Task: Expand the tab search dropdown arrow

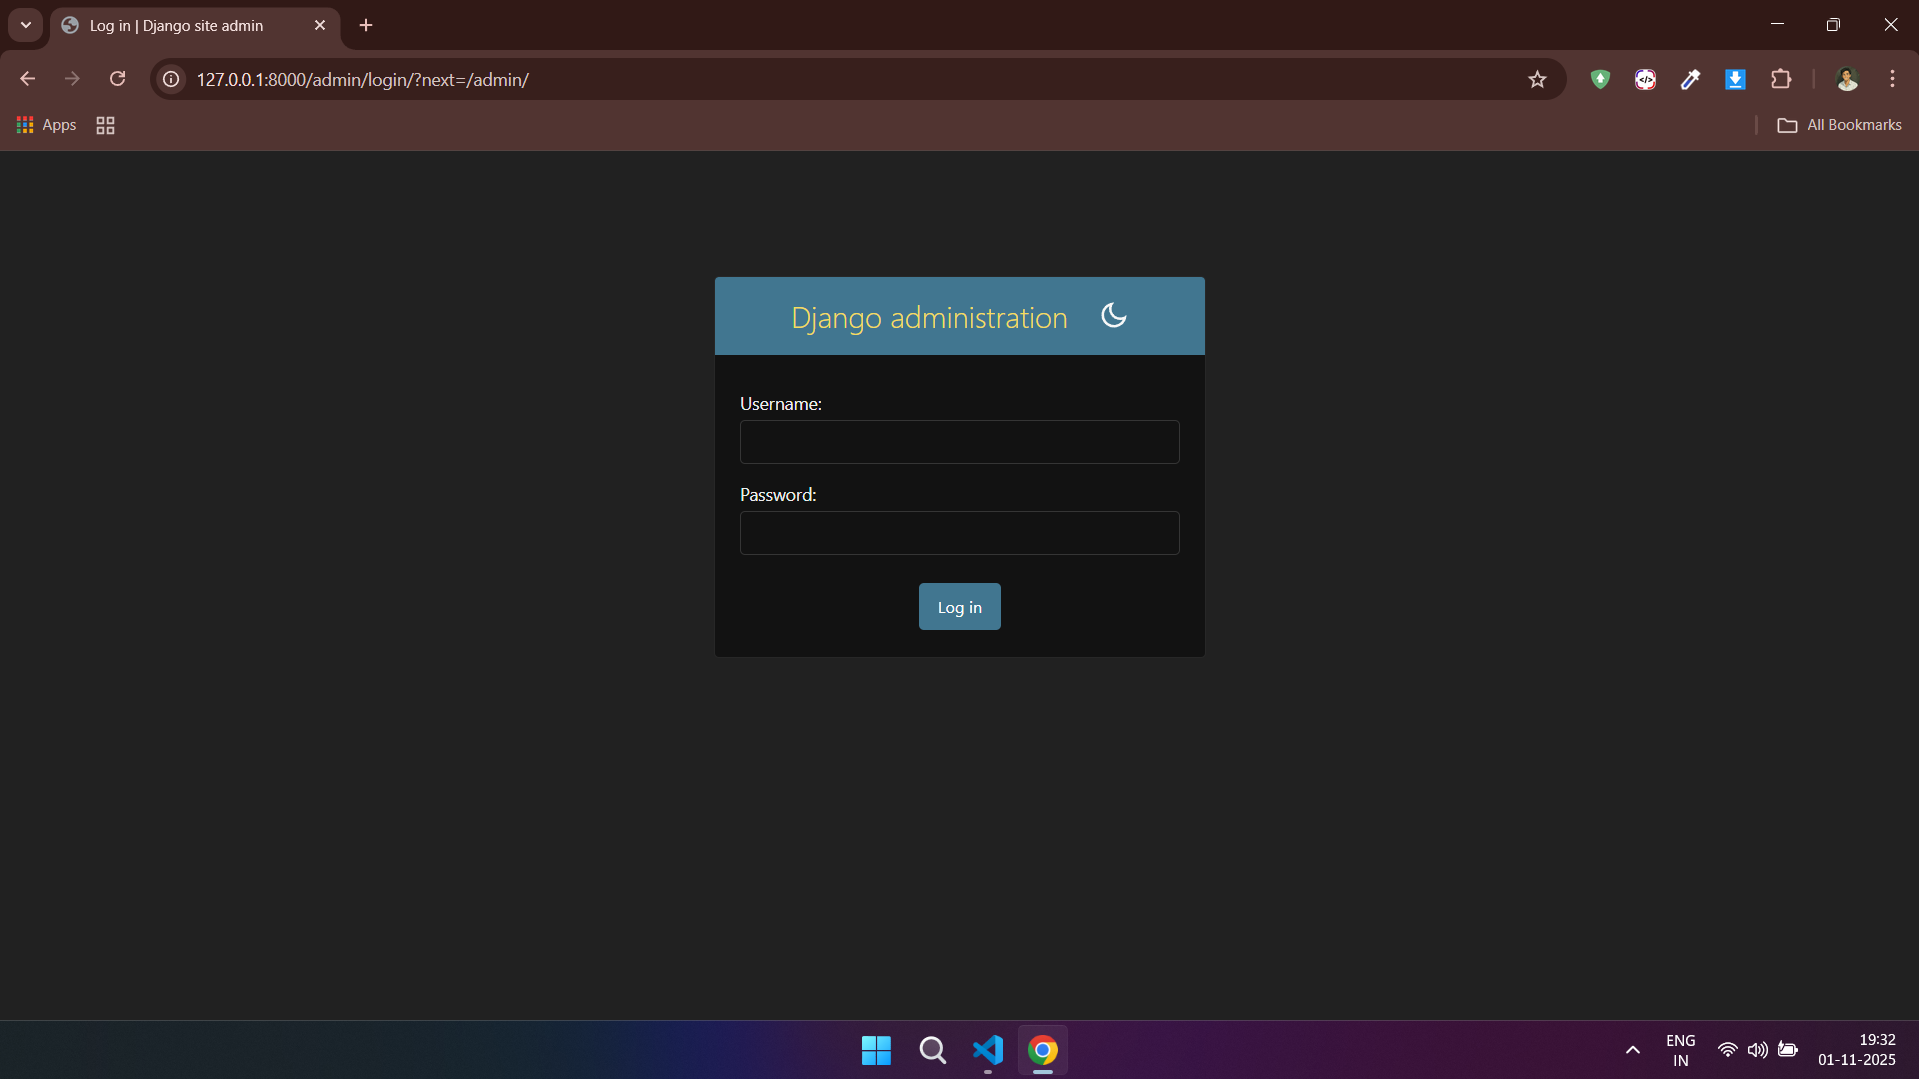Action: [26, 25]
